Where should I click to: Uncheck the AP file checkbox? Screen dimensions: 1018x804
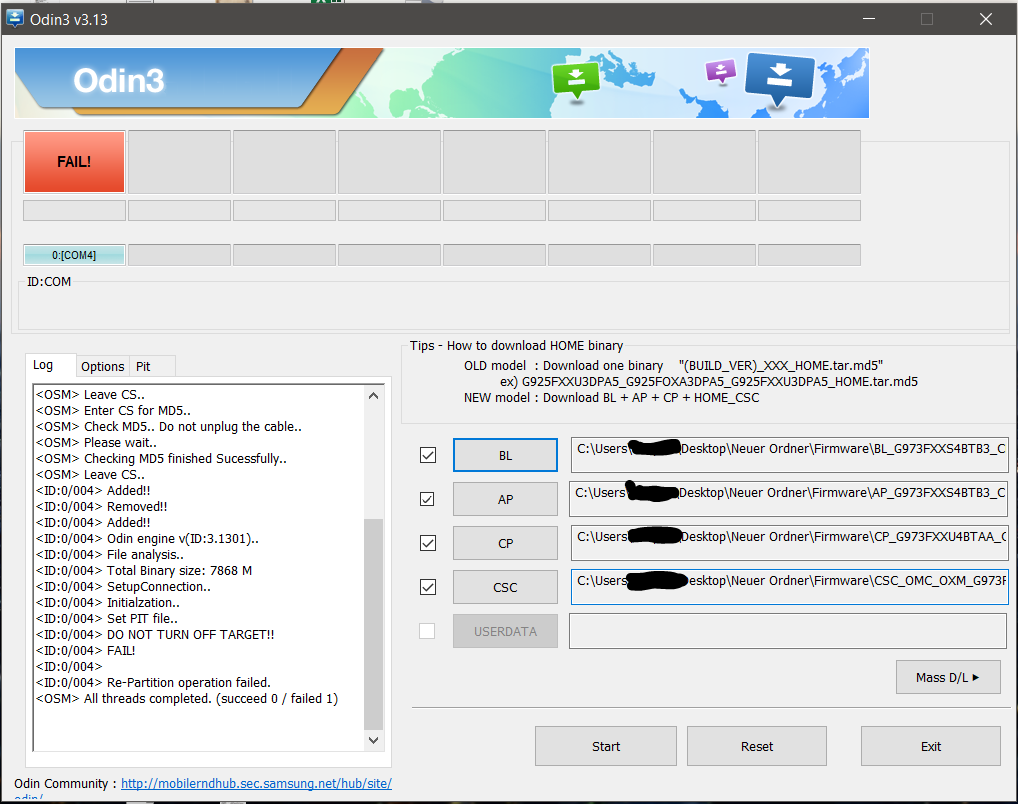[x=427, y=499]
